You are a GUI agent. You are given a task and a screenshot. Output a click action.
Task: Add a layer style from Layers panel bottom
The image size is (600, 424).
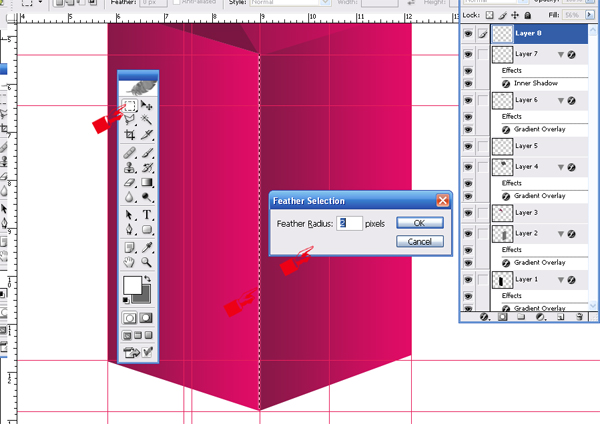[x=484, y=317]
